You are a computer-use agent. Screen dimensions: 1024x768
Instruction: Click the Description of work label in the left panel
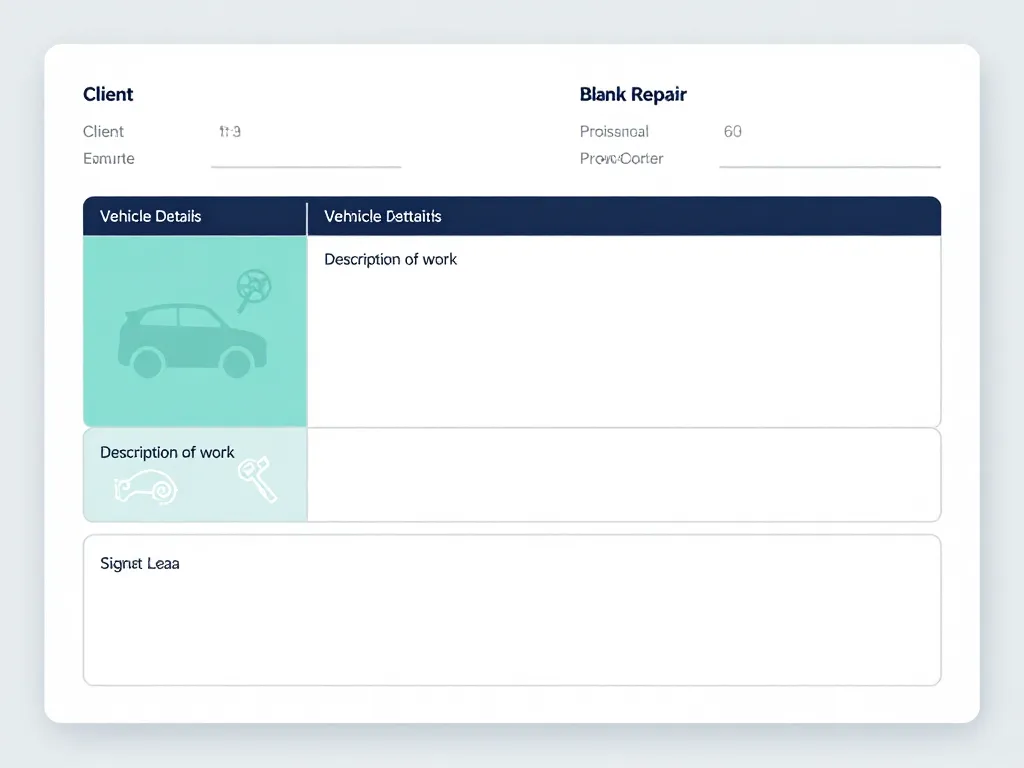point(167,452)
